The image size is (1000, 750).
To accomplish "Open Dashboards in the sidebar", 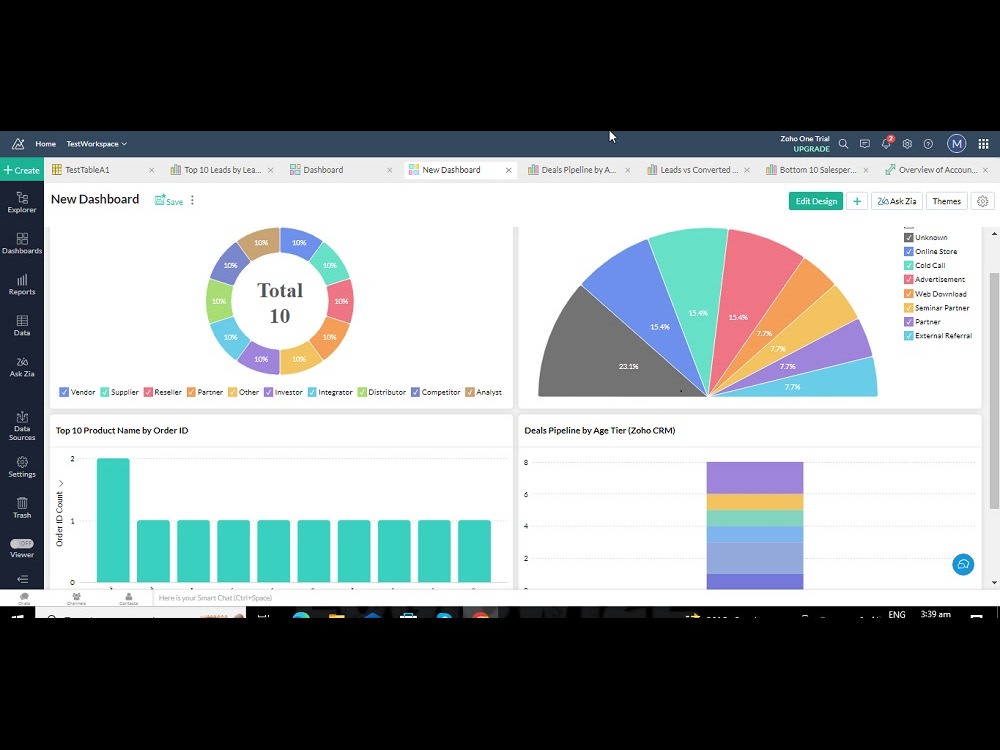I will (x=22, y=244).
